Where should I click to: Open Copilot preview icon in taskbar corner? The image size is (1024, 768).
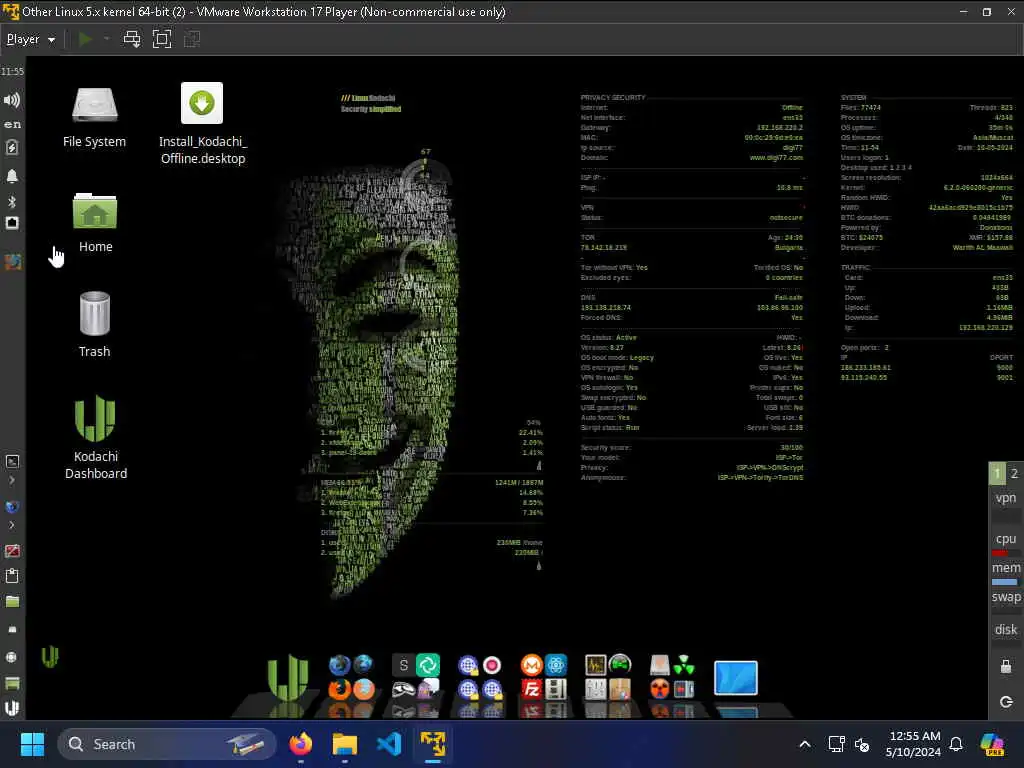click(x=991, y=744)
